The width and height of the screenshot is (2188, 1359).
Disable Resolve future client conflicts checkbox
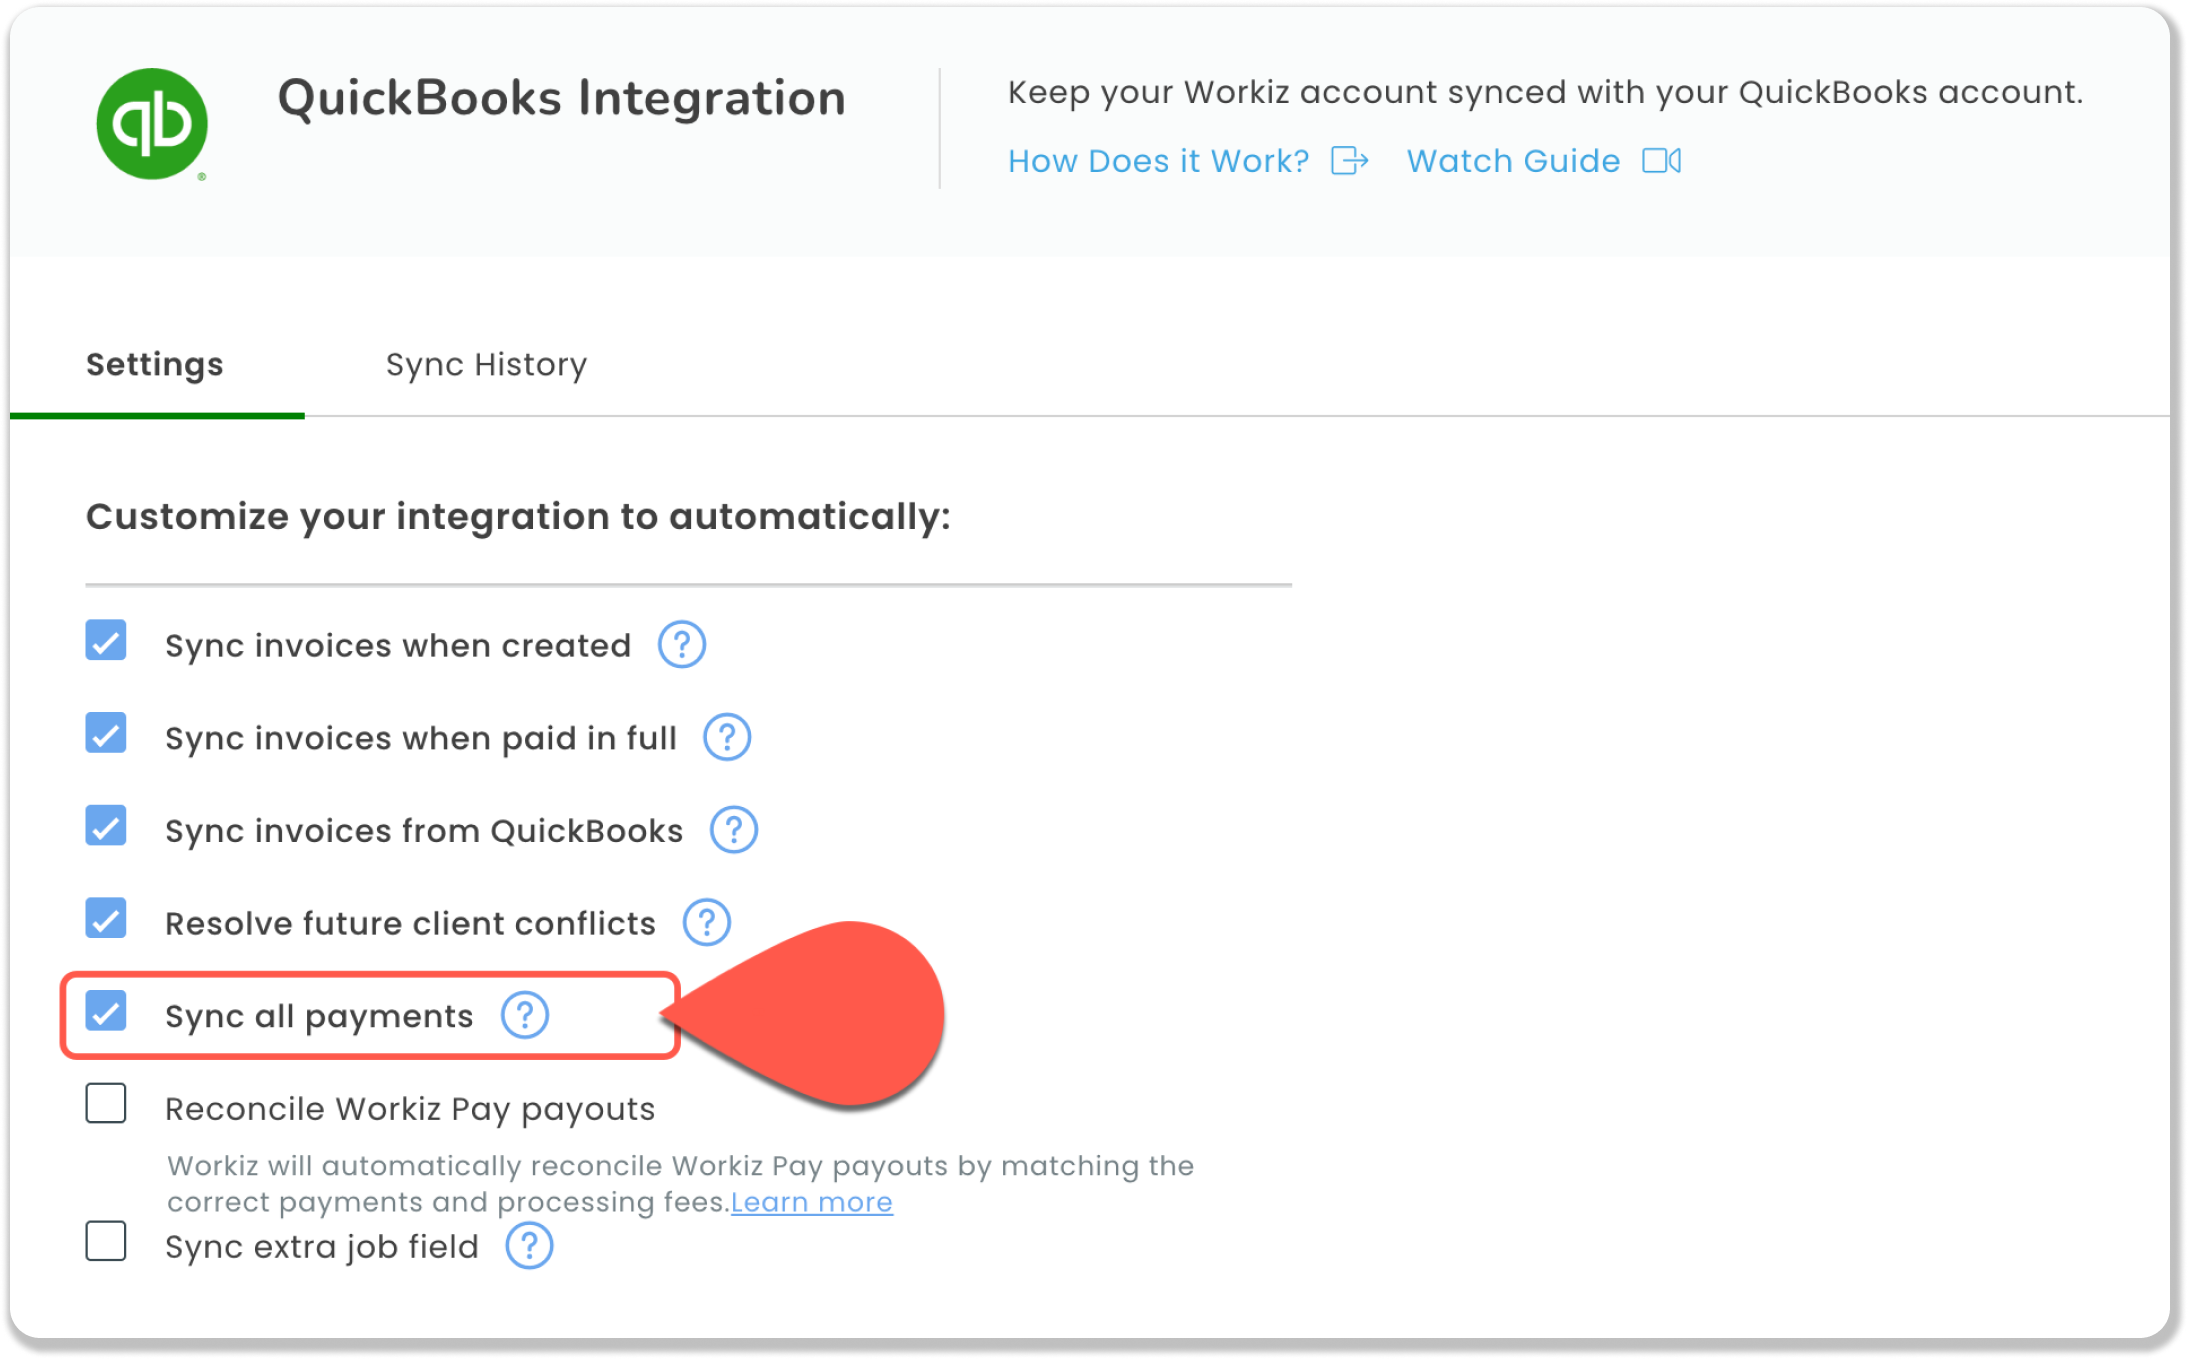coord(106,918)
